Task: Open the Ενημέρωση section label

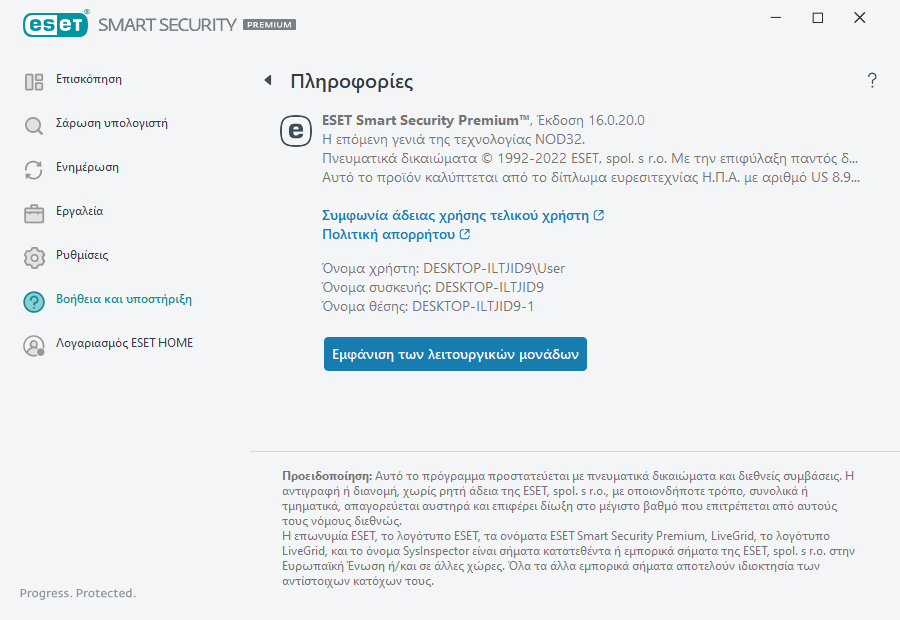Action: [x=87, y=167]
